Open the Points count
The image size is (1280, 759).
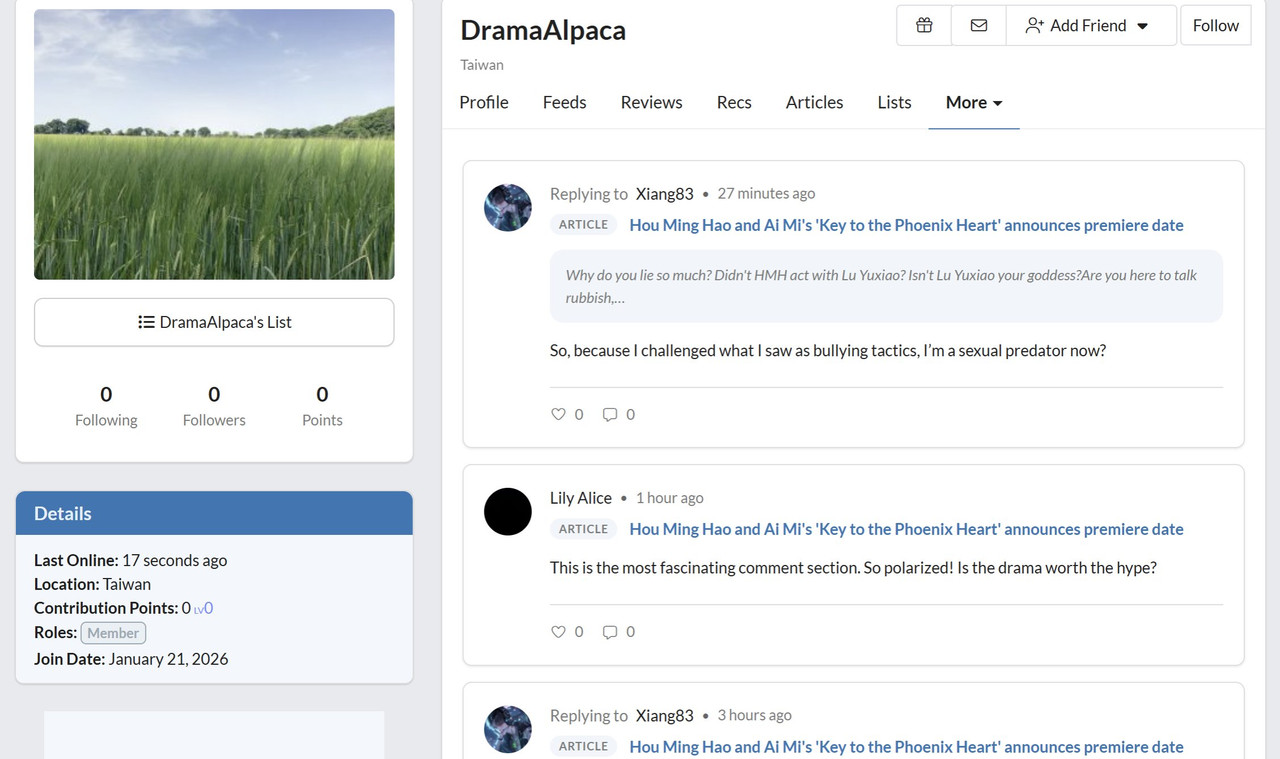pyautogui.click(x=322, y=405)
